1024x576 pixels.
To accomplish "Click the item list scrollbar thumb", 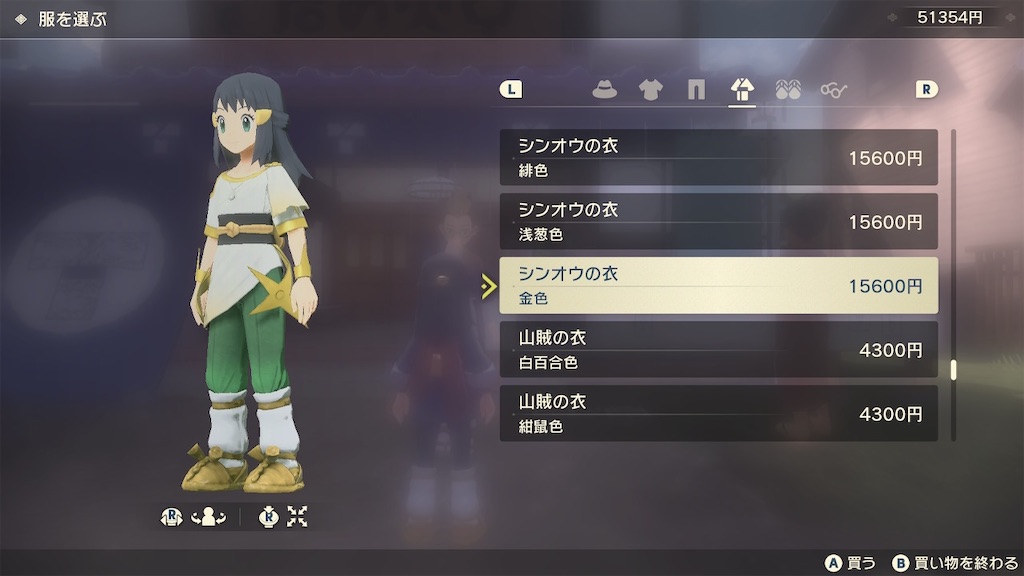I will tap(953, 370).
